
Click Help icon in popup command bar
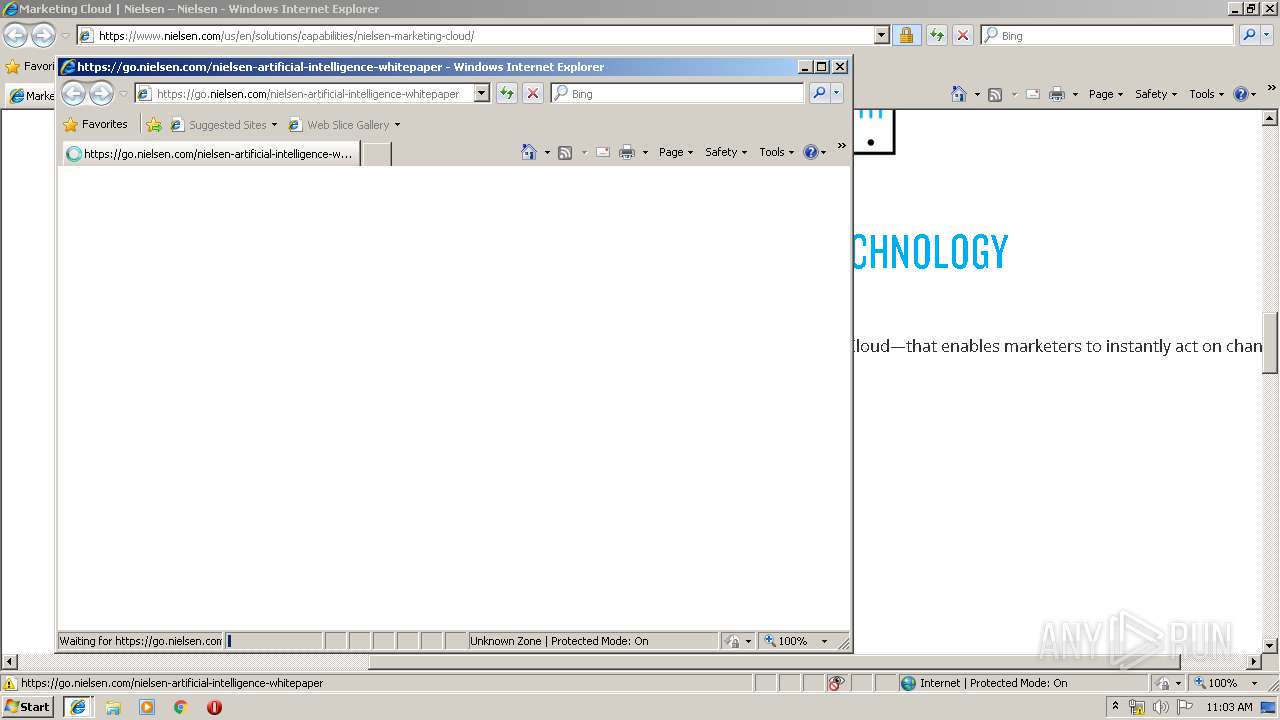coord(810,152)
